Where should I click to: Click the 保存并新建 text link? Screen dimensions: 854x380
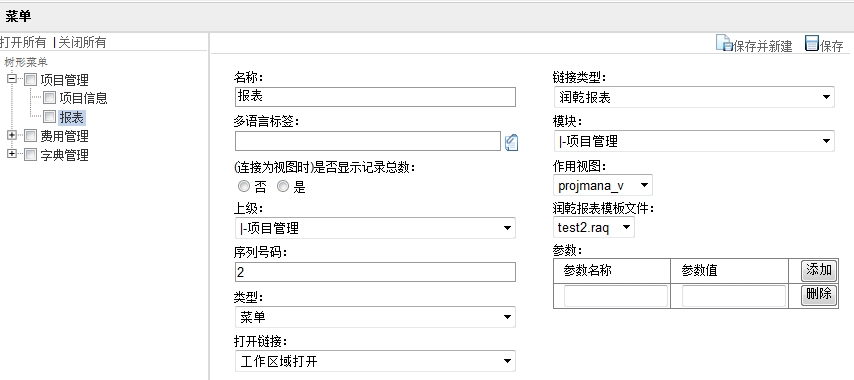(x=762, y=46)
